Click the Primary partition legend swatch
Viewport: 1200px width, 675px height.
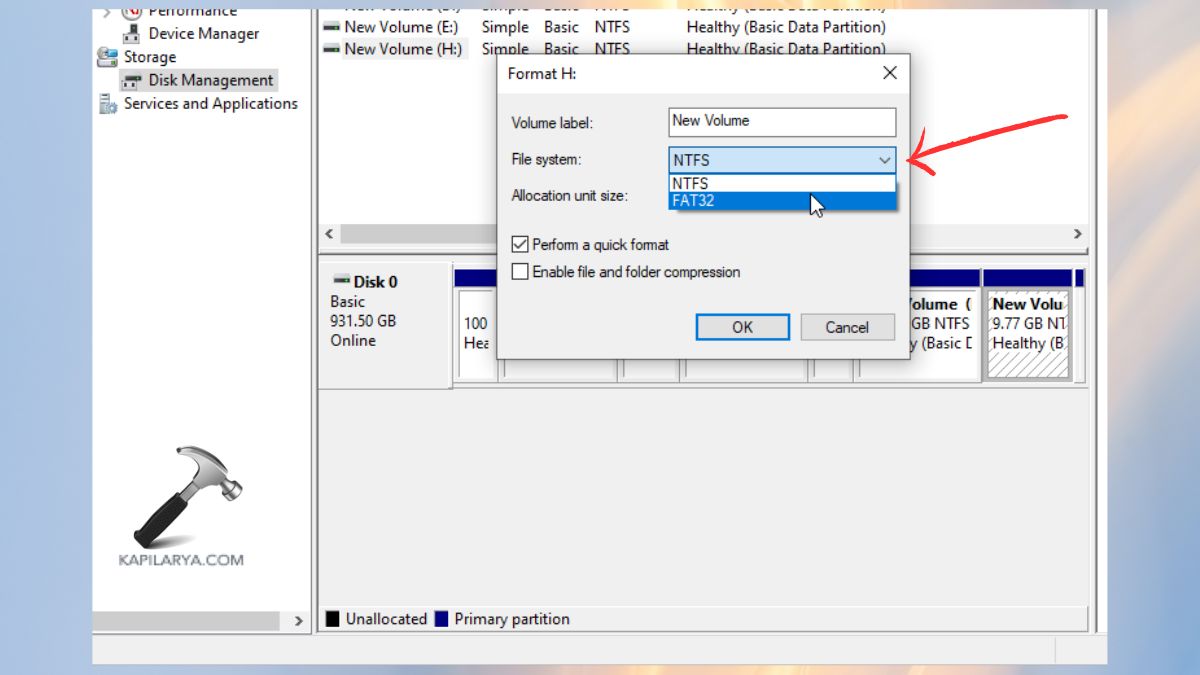tap(440, 618)
